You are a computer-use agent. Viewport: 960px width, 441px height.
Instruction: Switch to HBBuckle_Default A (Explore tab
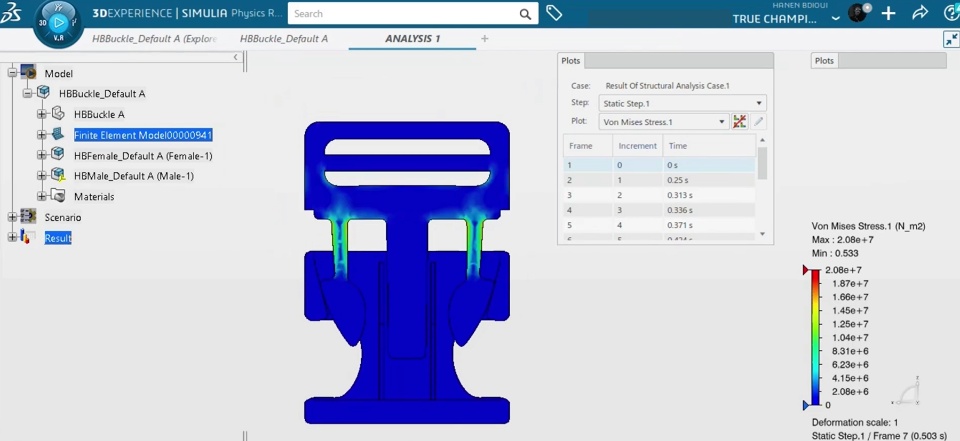point(154,39)
